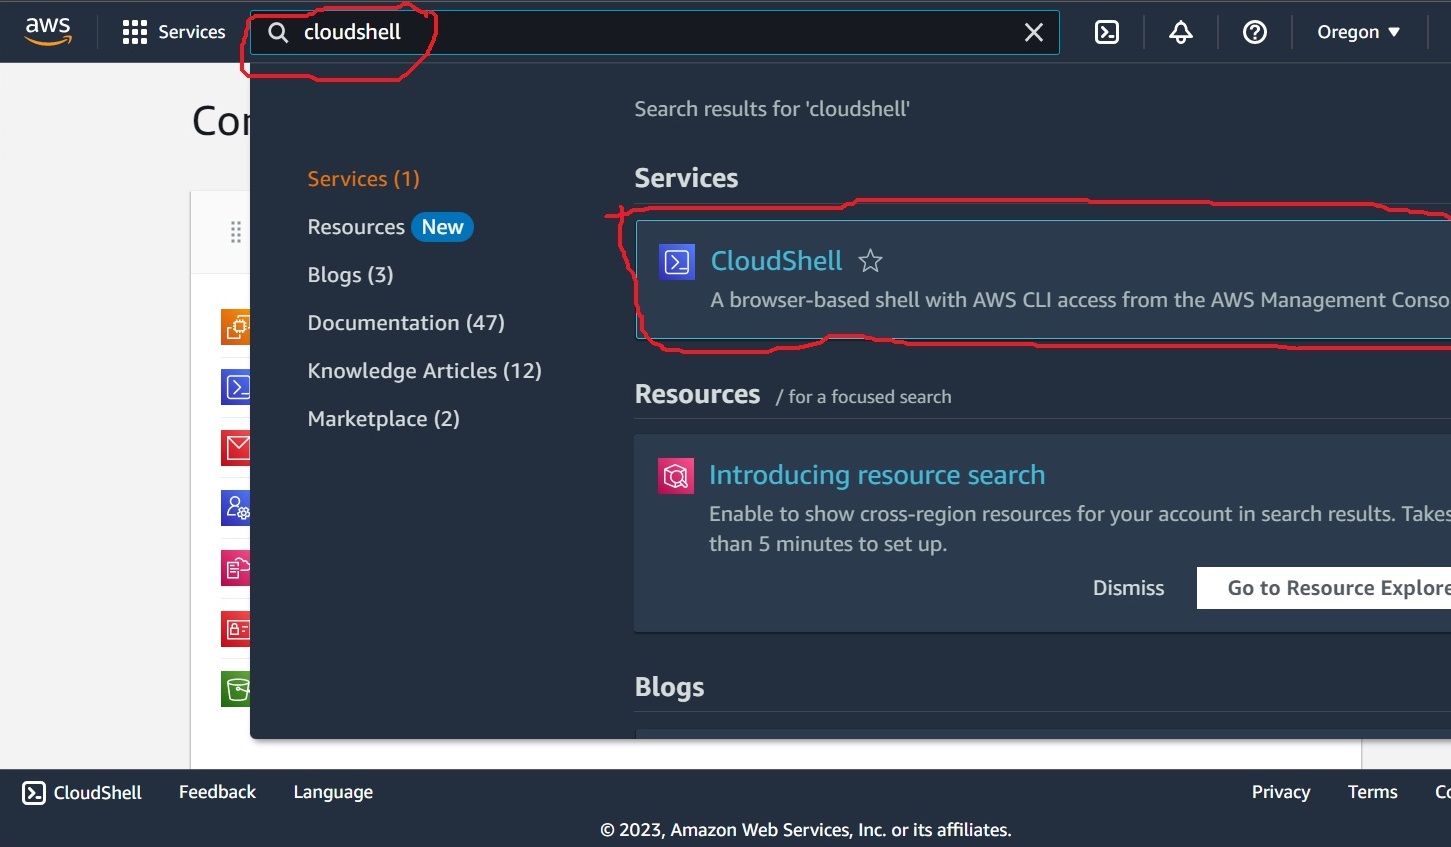Screen dimensions: 1451x847
Task: Clear the search box with the X
Action: point(1034,32)
